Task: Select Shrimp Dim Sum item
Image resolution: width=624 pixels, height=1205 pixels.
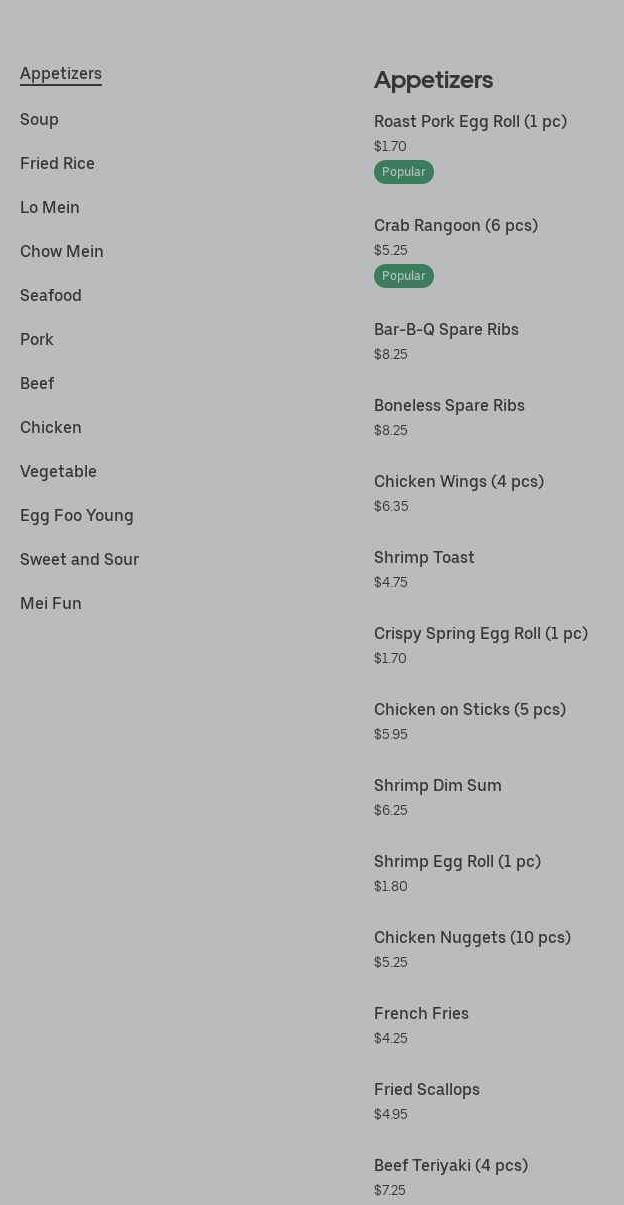Action: [438, 786]
